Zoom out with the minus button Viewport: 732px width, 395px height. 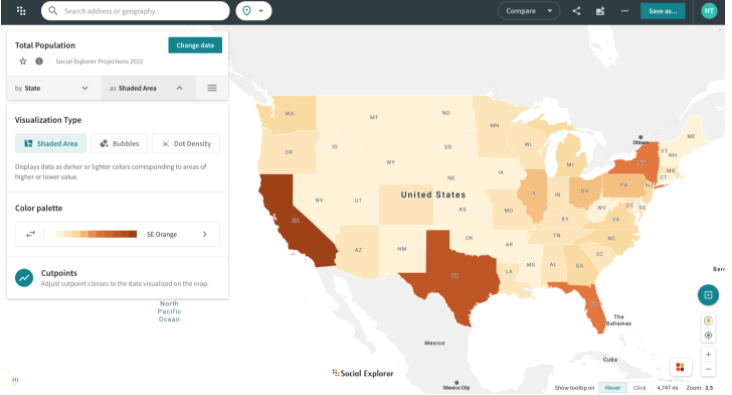coord(708,369)
